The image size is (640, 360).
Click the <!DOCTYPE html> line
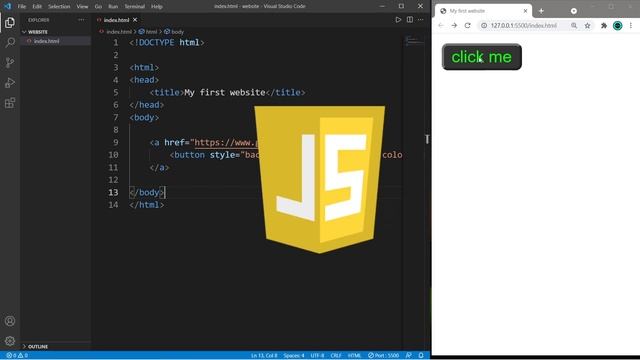click(167, 42)
